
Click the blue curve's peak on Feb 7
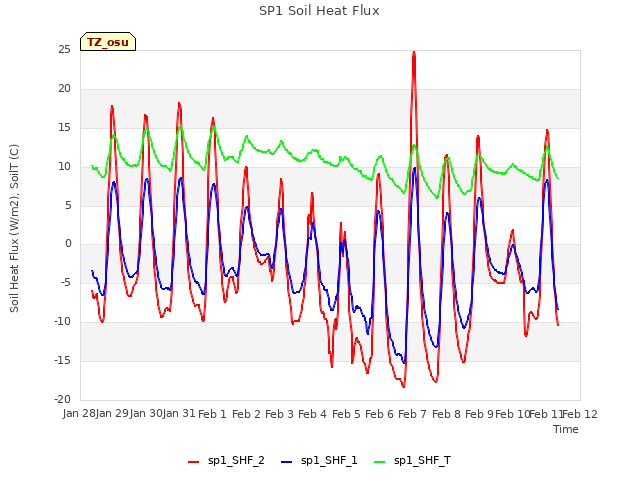tap(414, 169)
